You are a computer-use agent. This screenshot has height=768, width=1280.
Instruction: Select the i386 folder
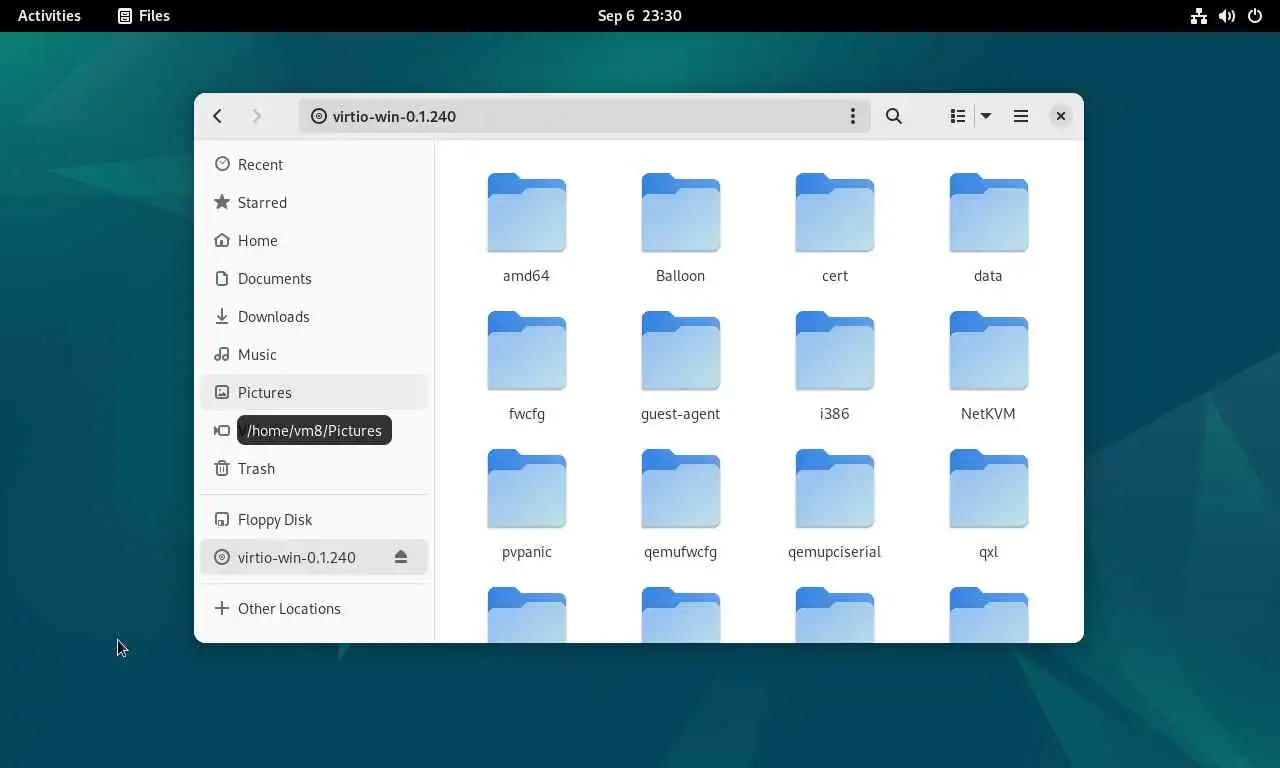834,366
